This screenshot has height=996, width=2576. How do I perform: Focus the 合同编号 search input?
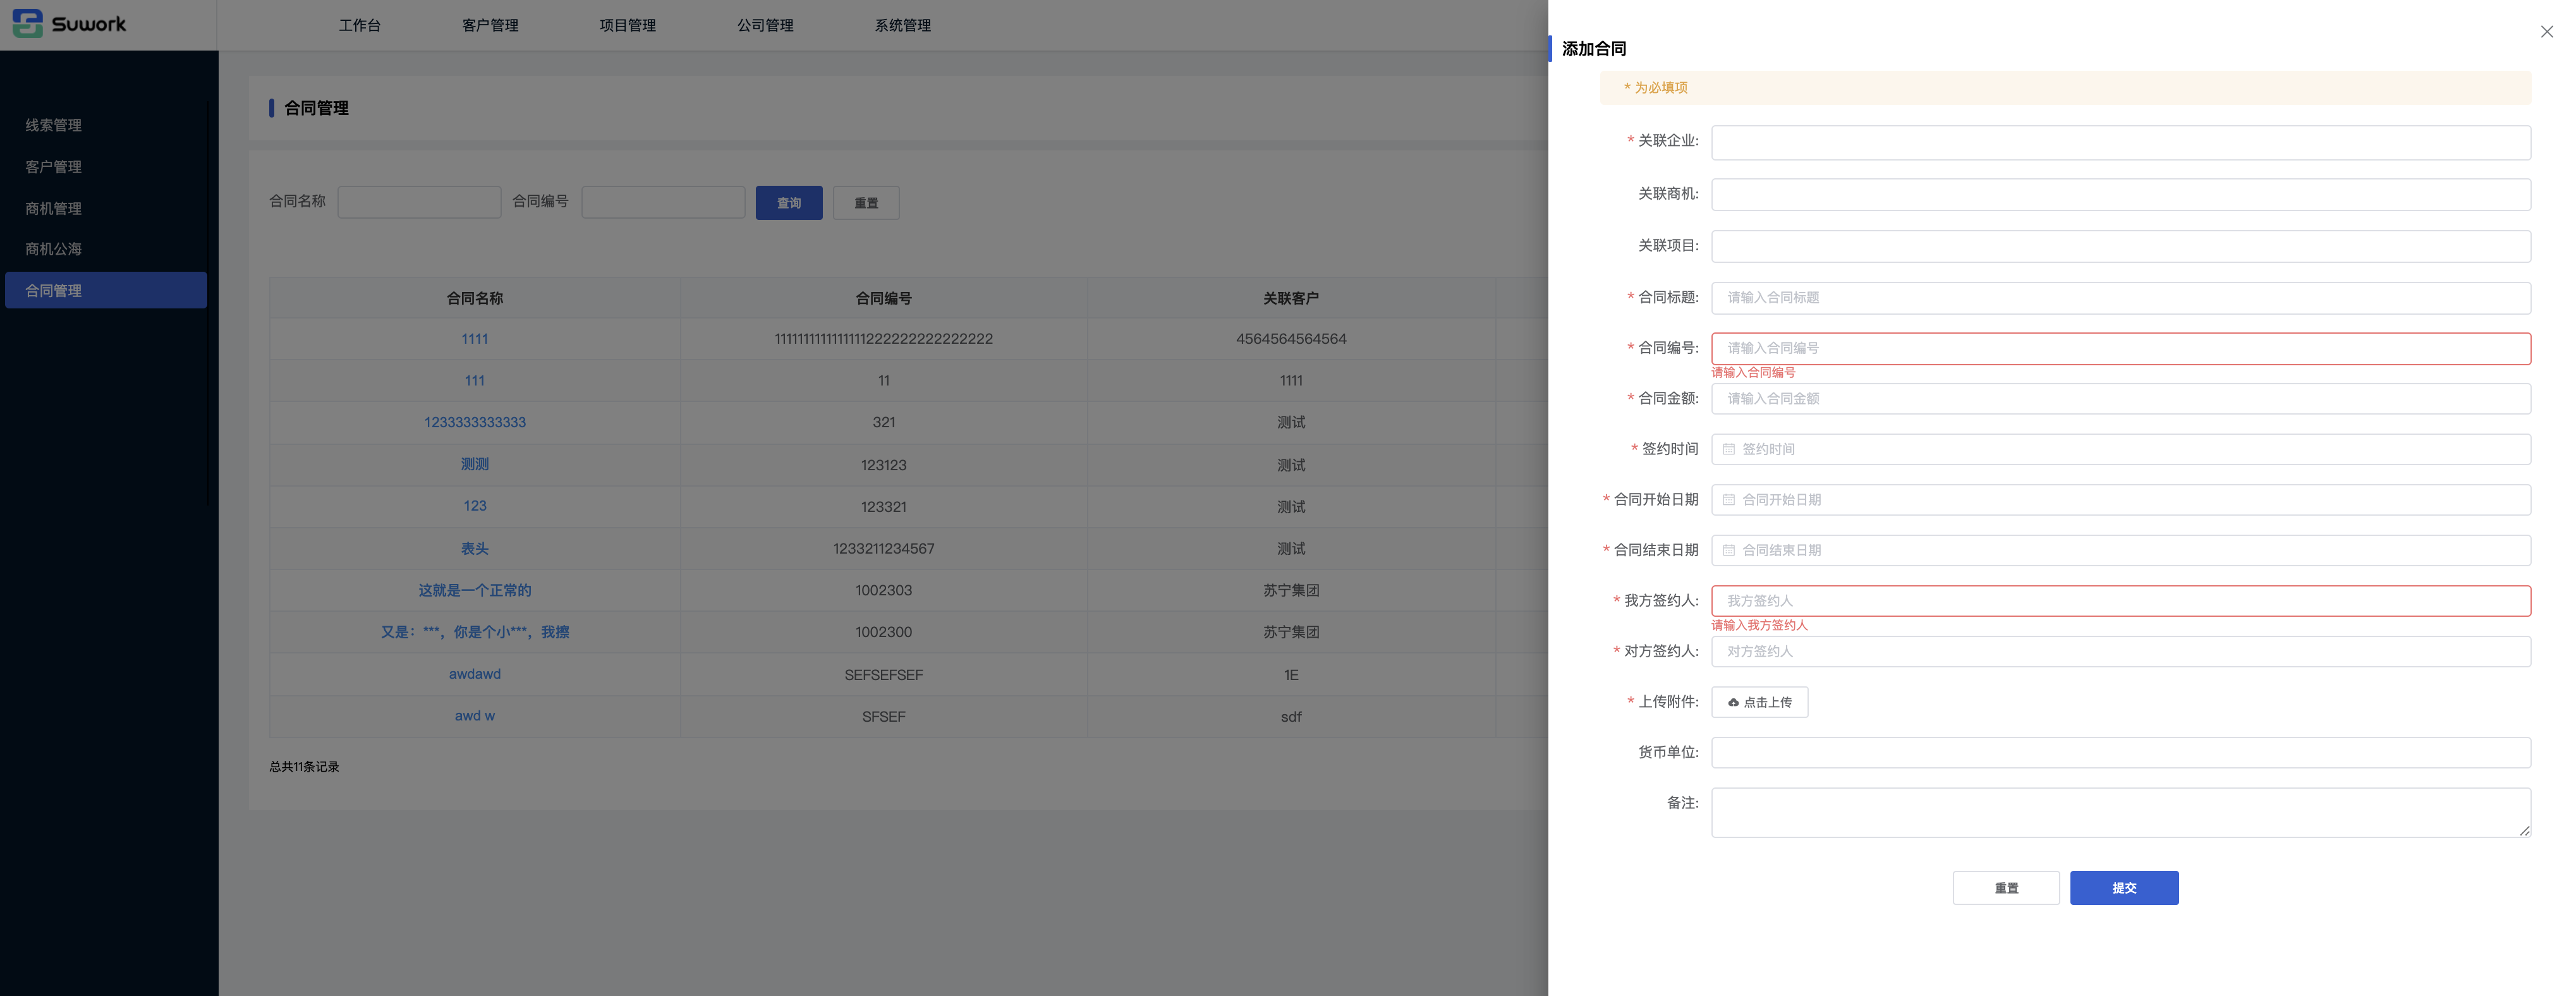[x=663, y=202]
